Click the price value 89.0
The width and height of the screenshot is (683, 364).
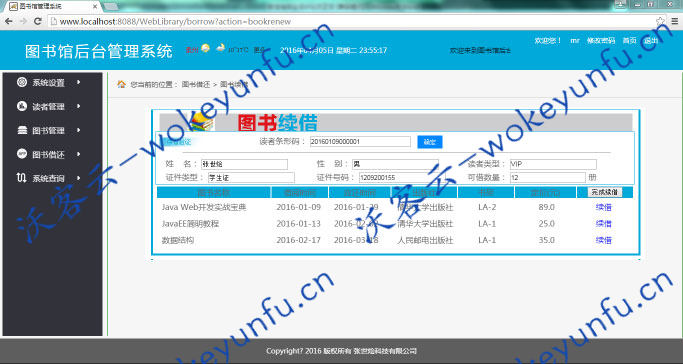[546, 207]
